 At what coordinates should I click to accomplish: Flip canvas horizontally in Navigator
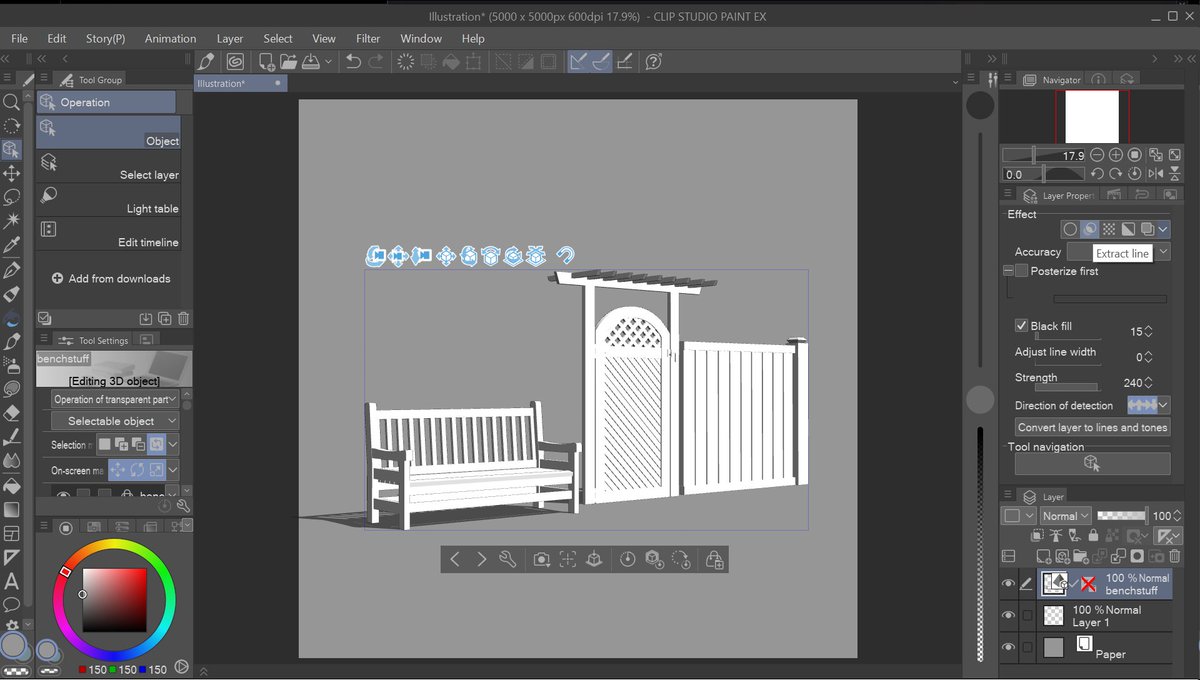(1154, 174)
